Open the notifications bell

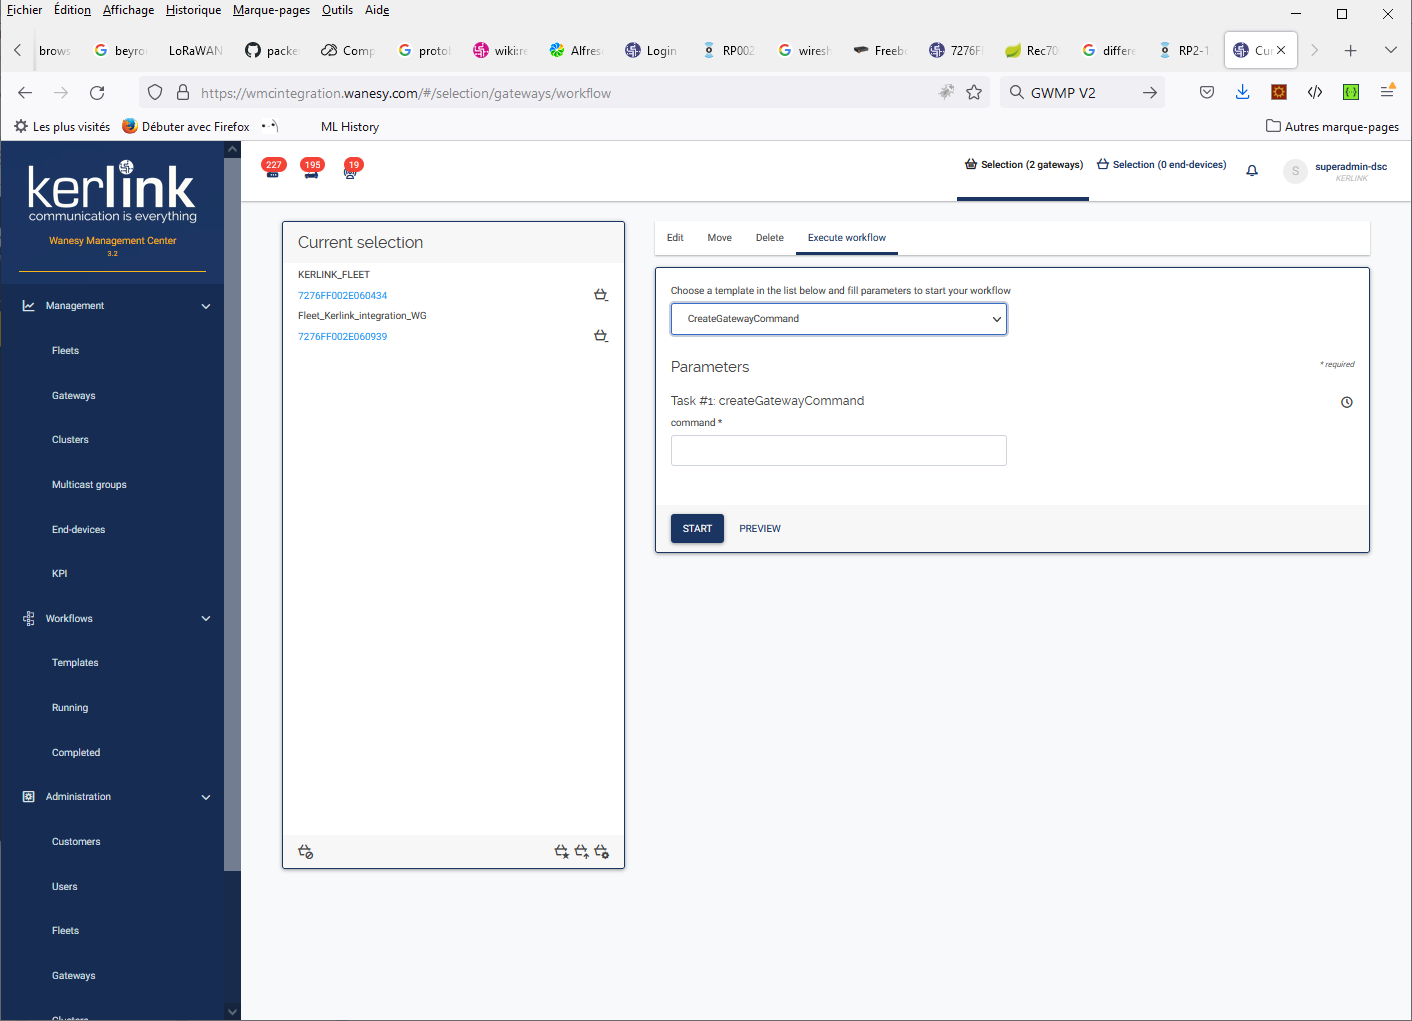[x=1251, y=171]
